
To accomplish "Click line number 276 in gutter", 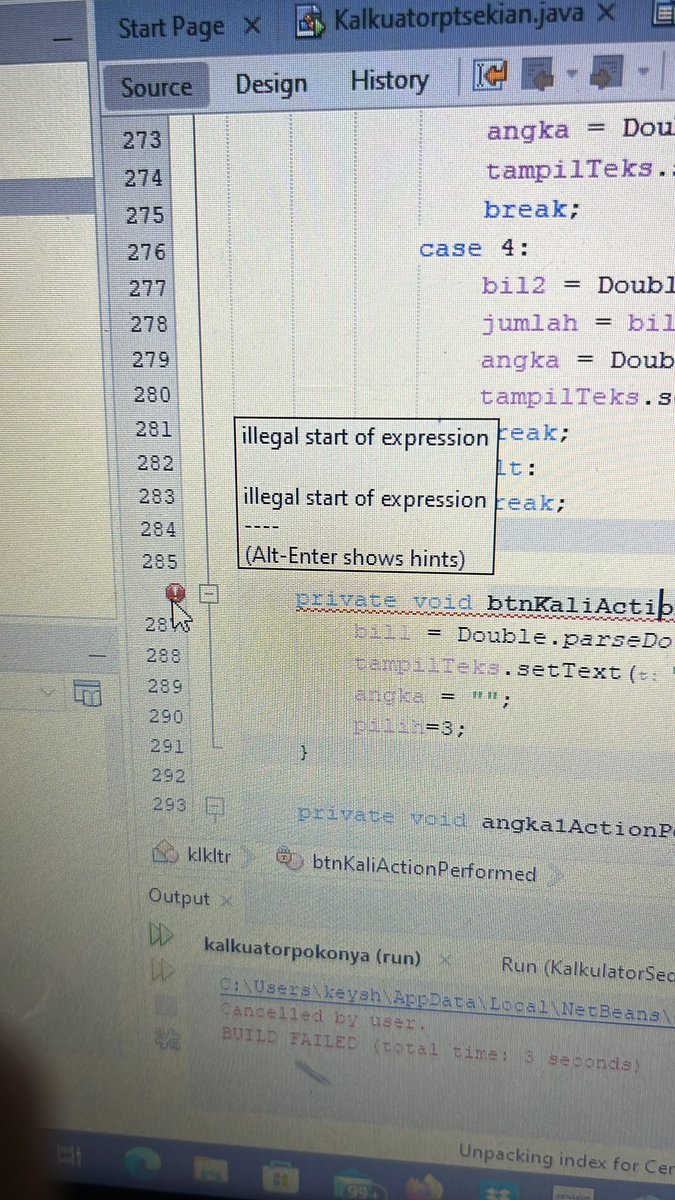I will (x=146, y=251).
